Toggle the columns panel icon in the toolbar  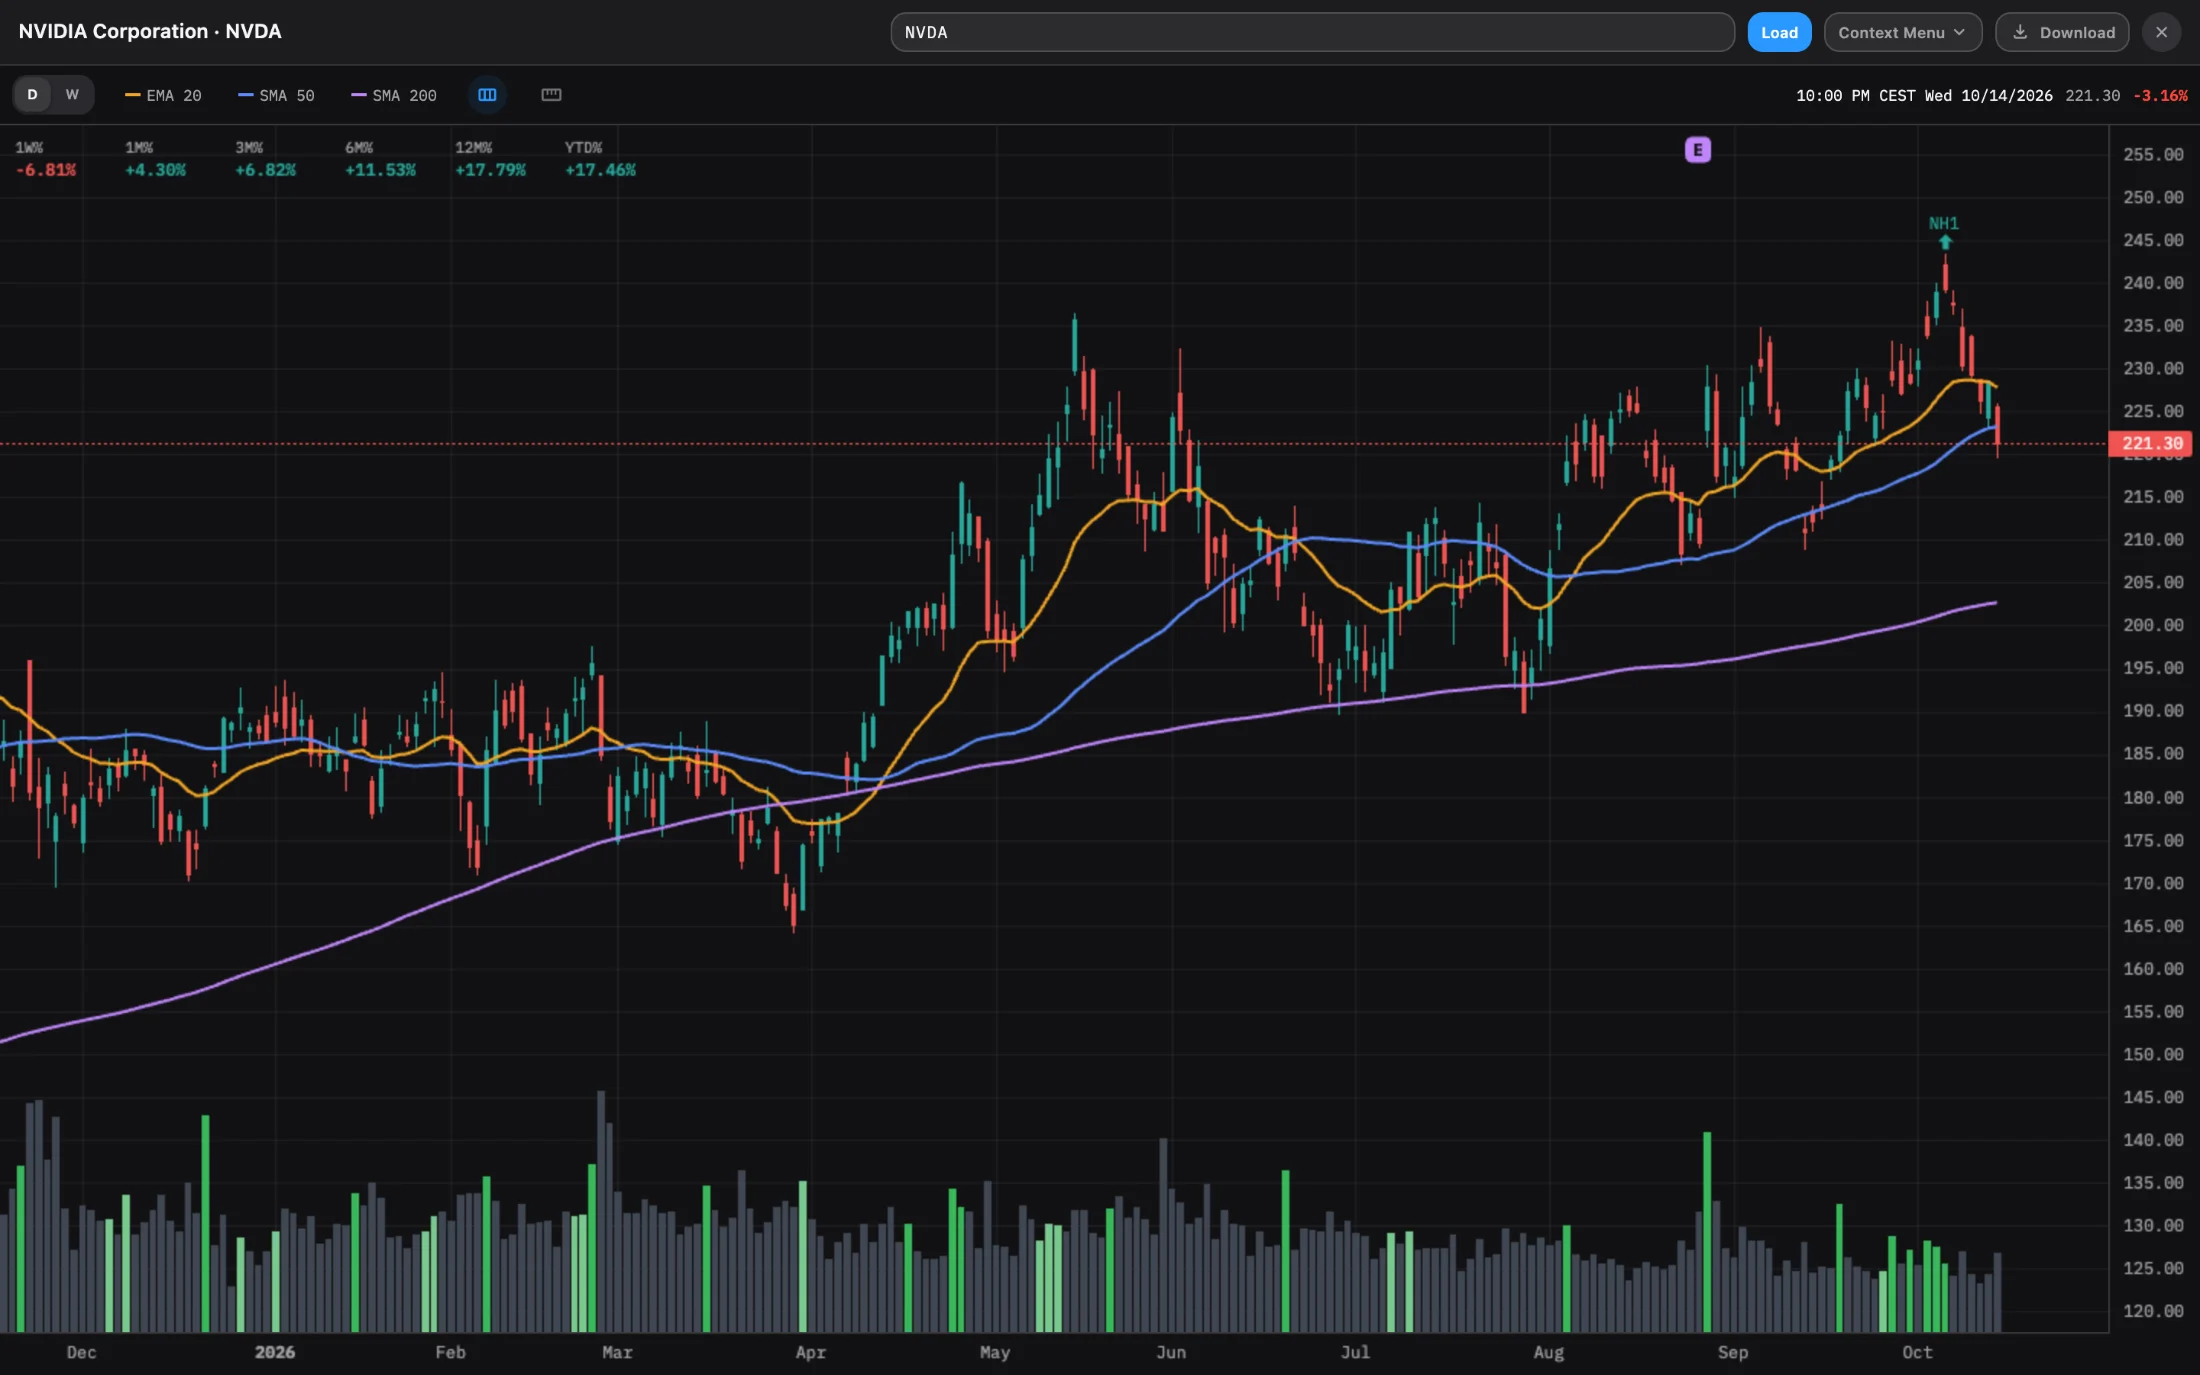pyautogui.click(x=487, y=95)
